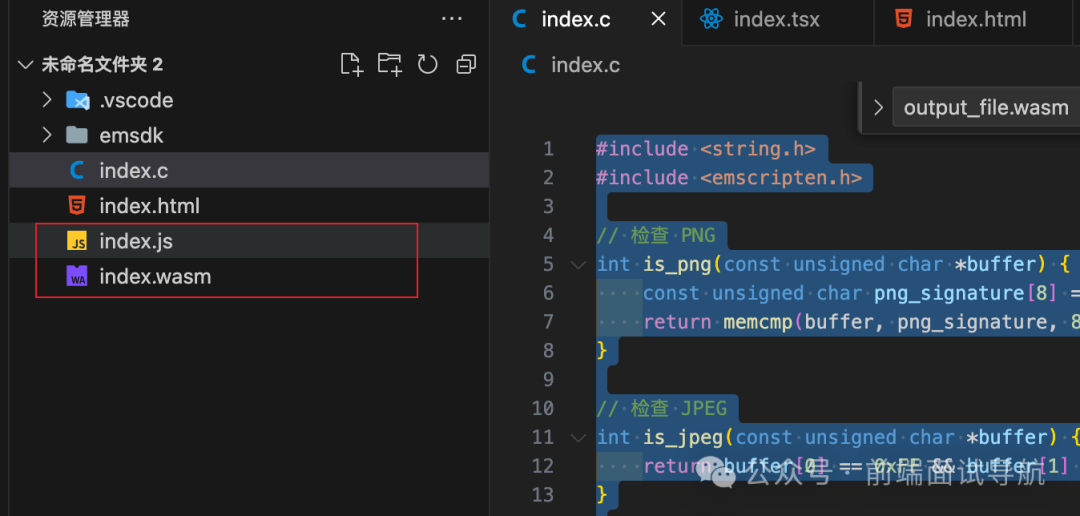This screenshot has width=1080, height=516.
Task: Fold the is_png function at line 5
Action: pos(578,265)
